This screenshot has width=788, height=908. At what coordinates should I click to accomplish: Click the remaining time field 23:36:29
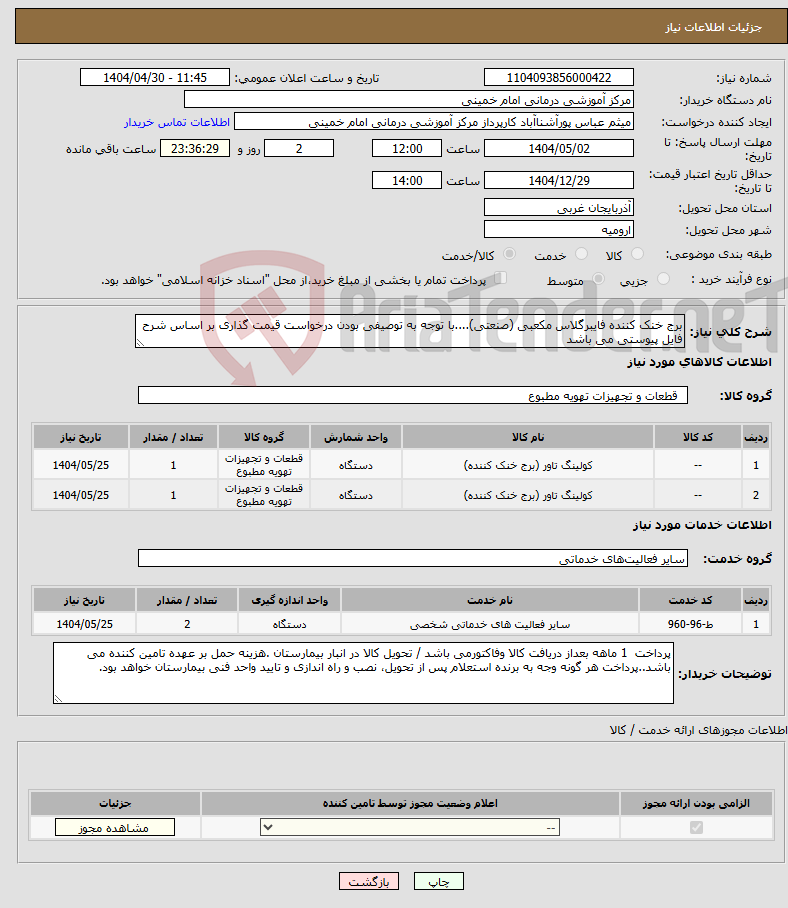coord(195,149)
